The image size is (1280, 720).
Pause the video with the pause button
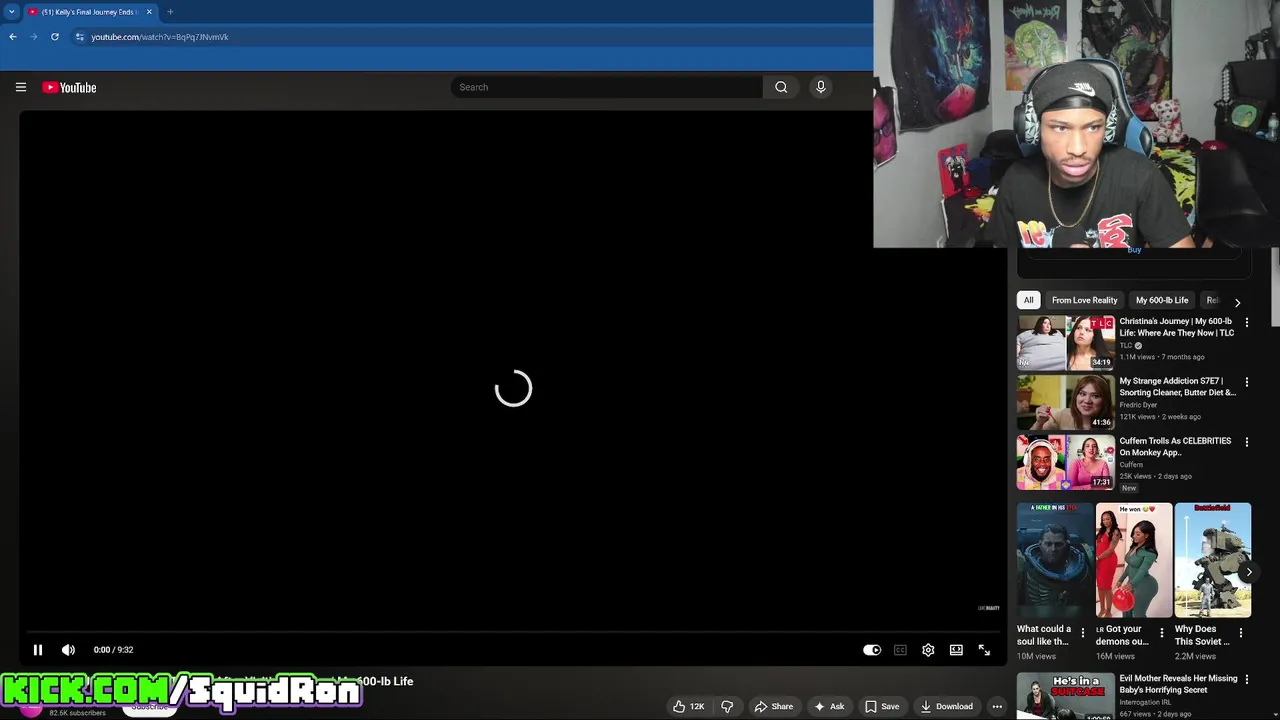point(38,650)
